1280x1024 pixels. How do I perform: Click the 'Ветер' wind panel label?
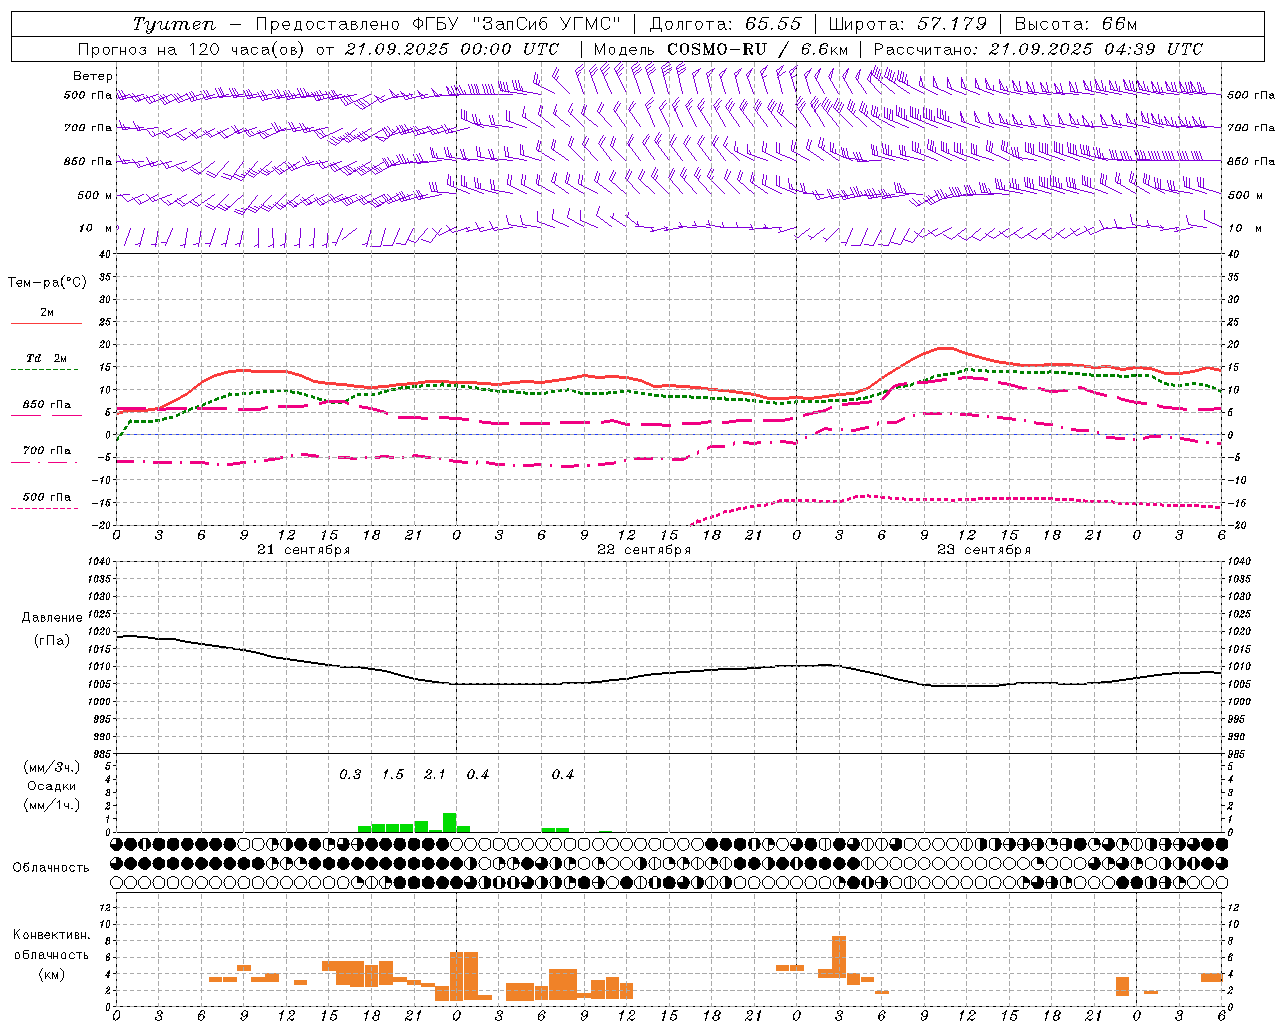point(93,76)
